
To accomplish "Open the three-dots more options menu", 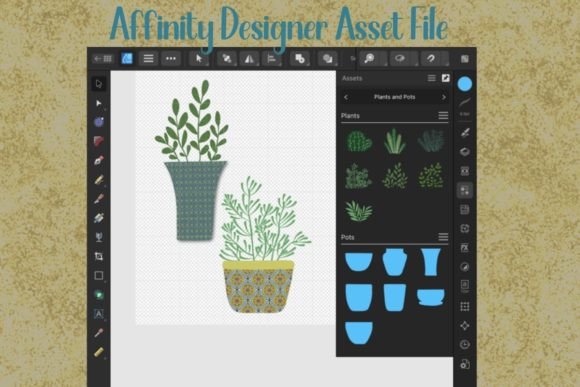I will 171,58.
